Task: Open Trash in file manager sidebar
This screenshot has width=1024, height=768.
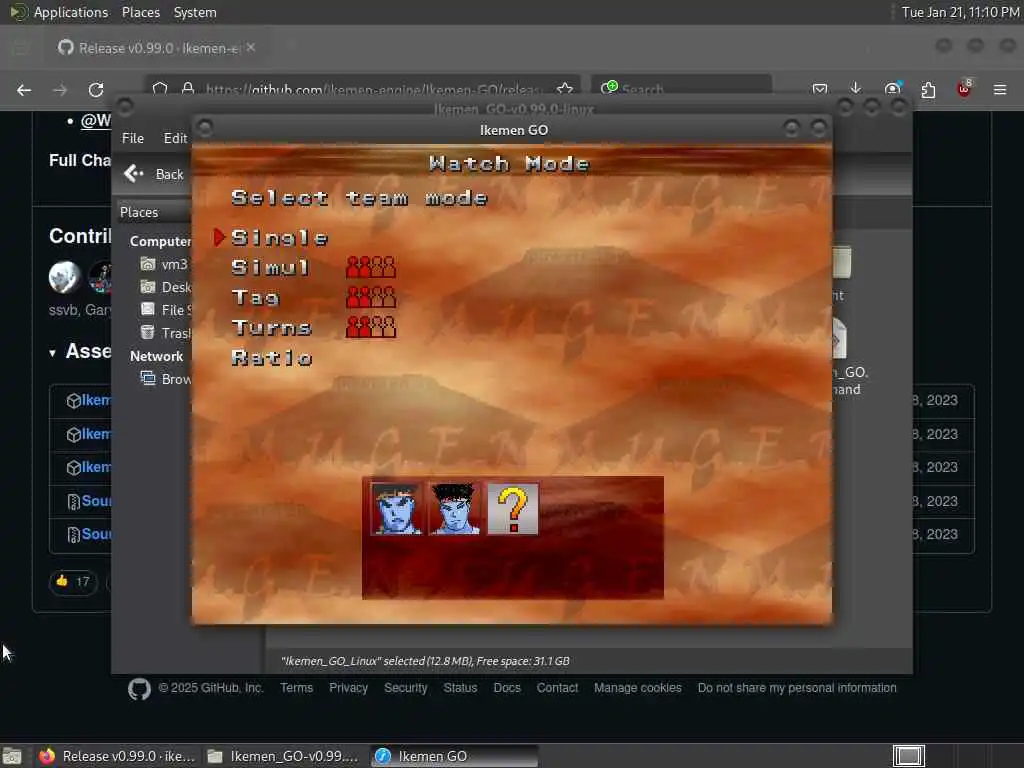Action: click(x=166, y=332)
